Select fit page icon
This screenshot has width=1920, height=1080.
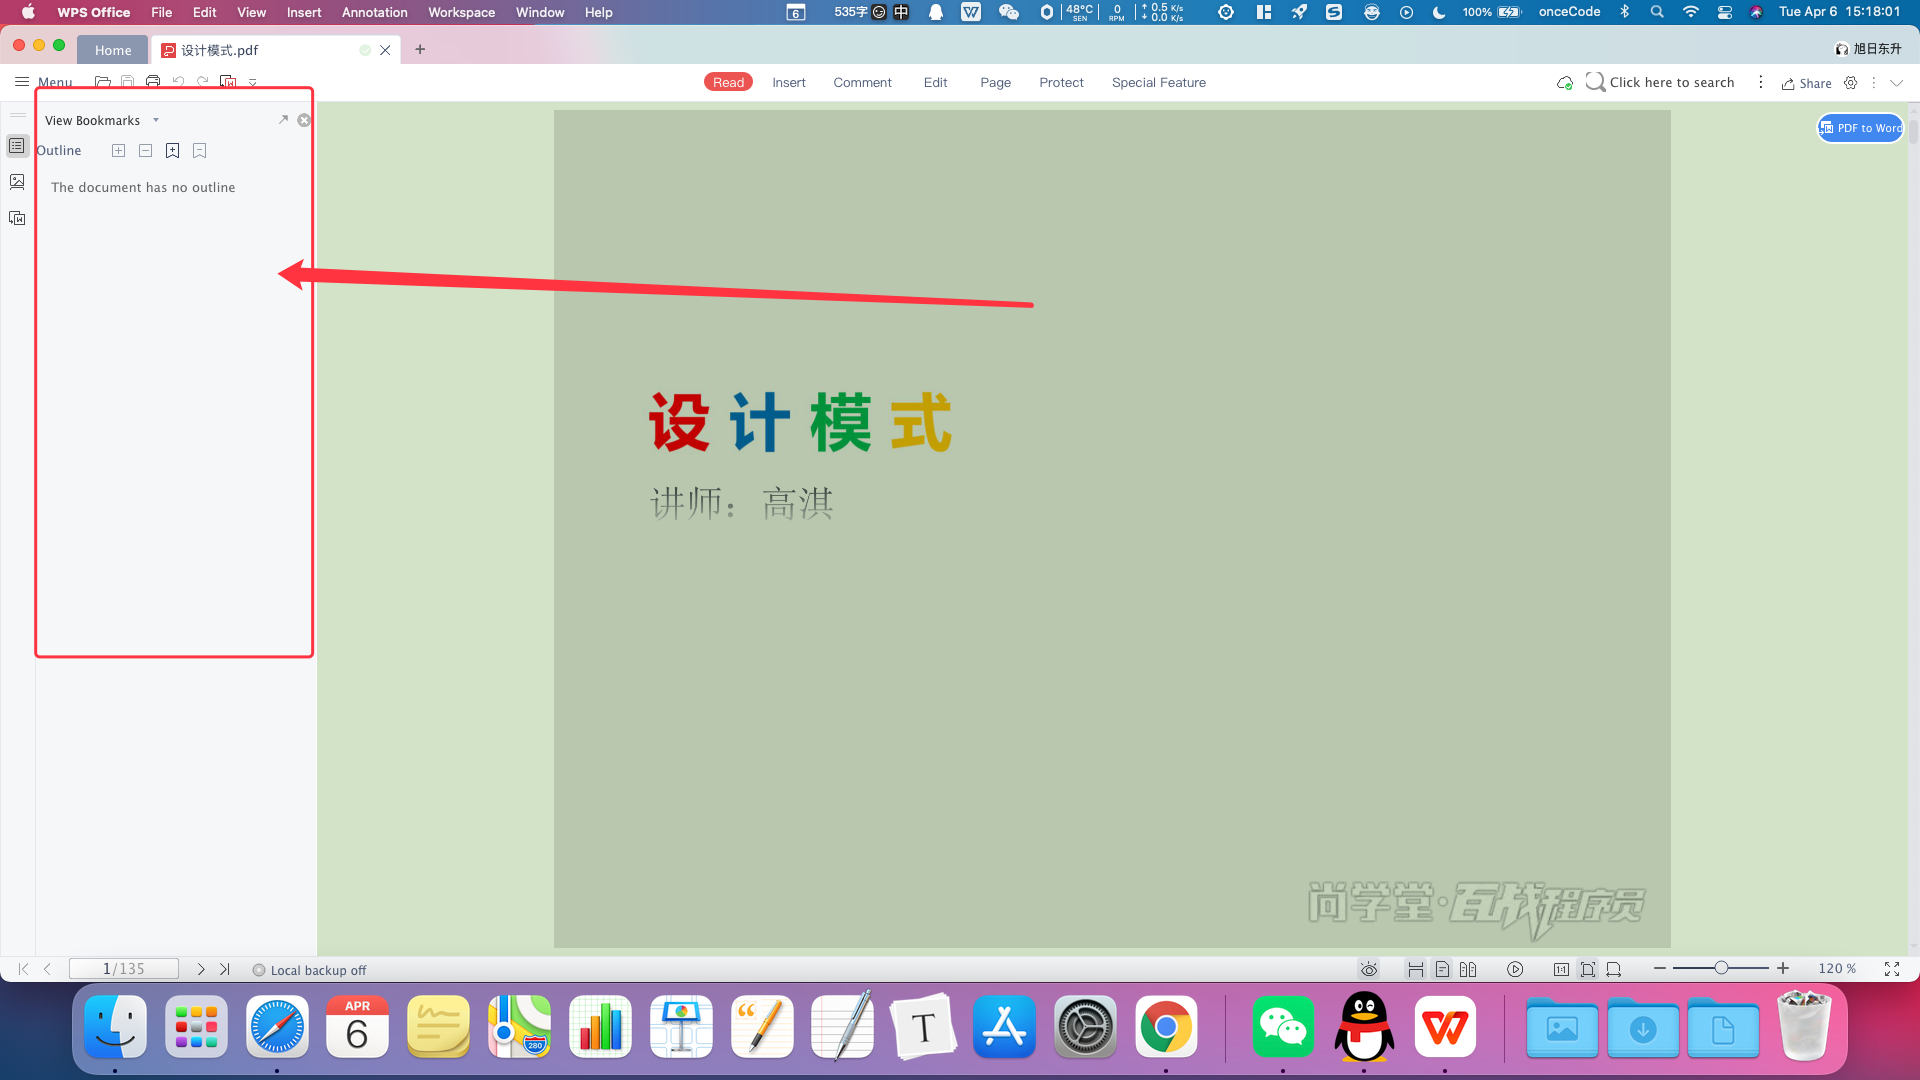1588,969
